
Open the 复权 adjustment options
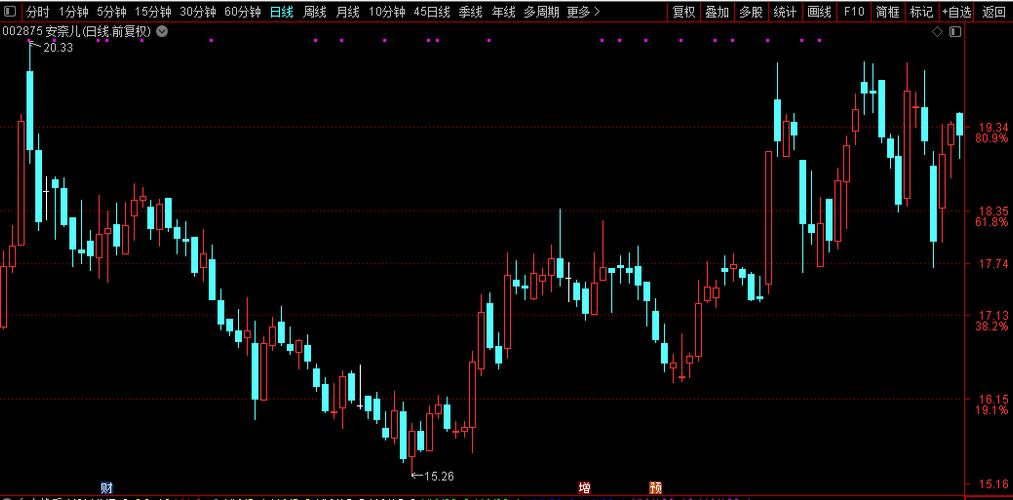pos(684,12)
